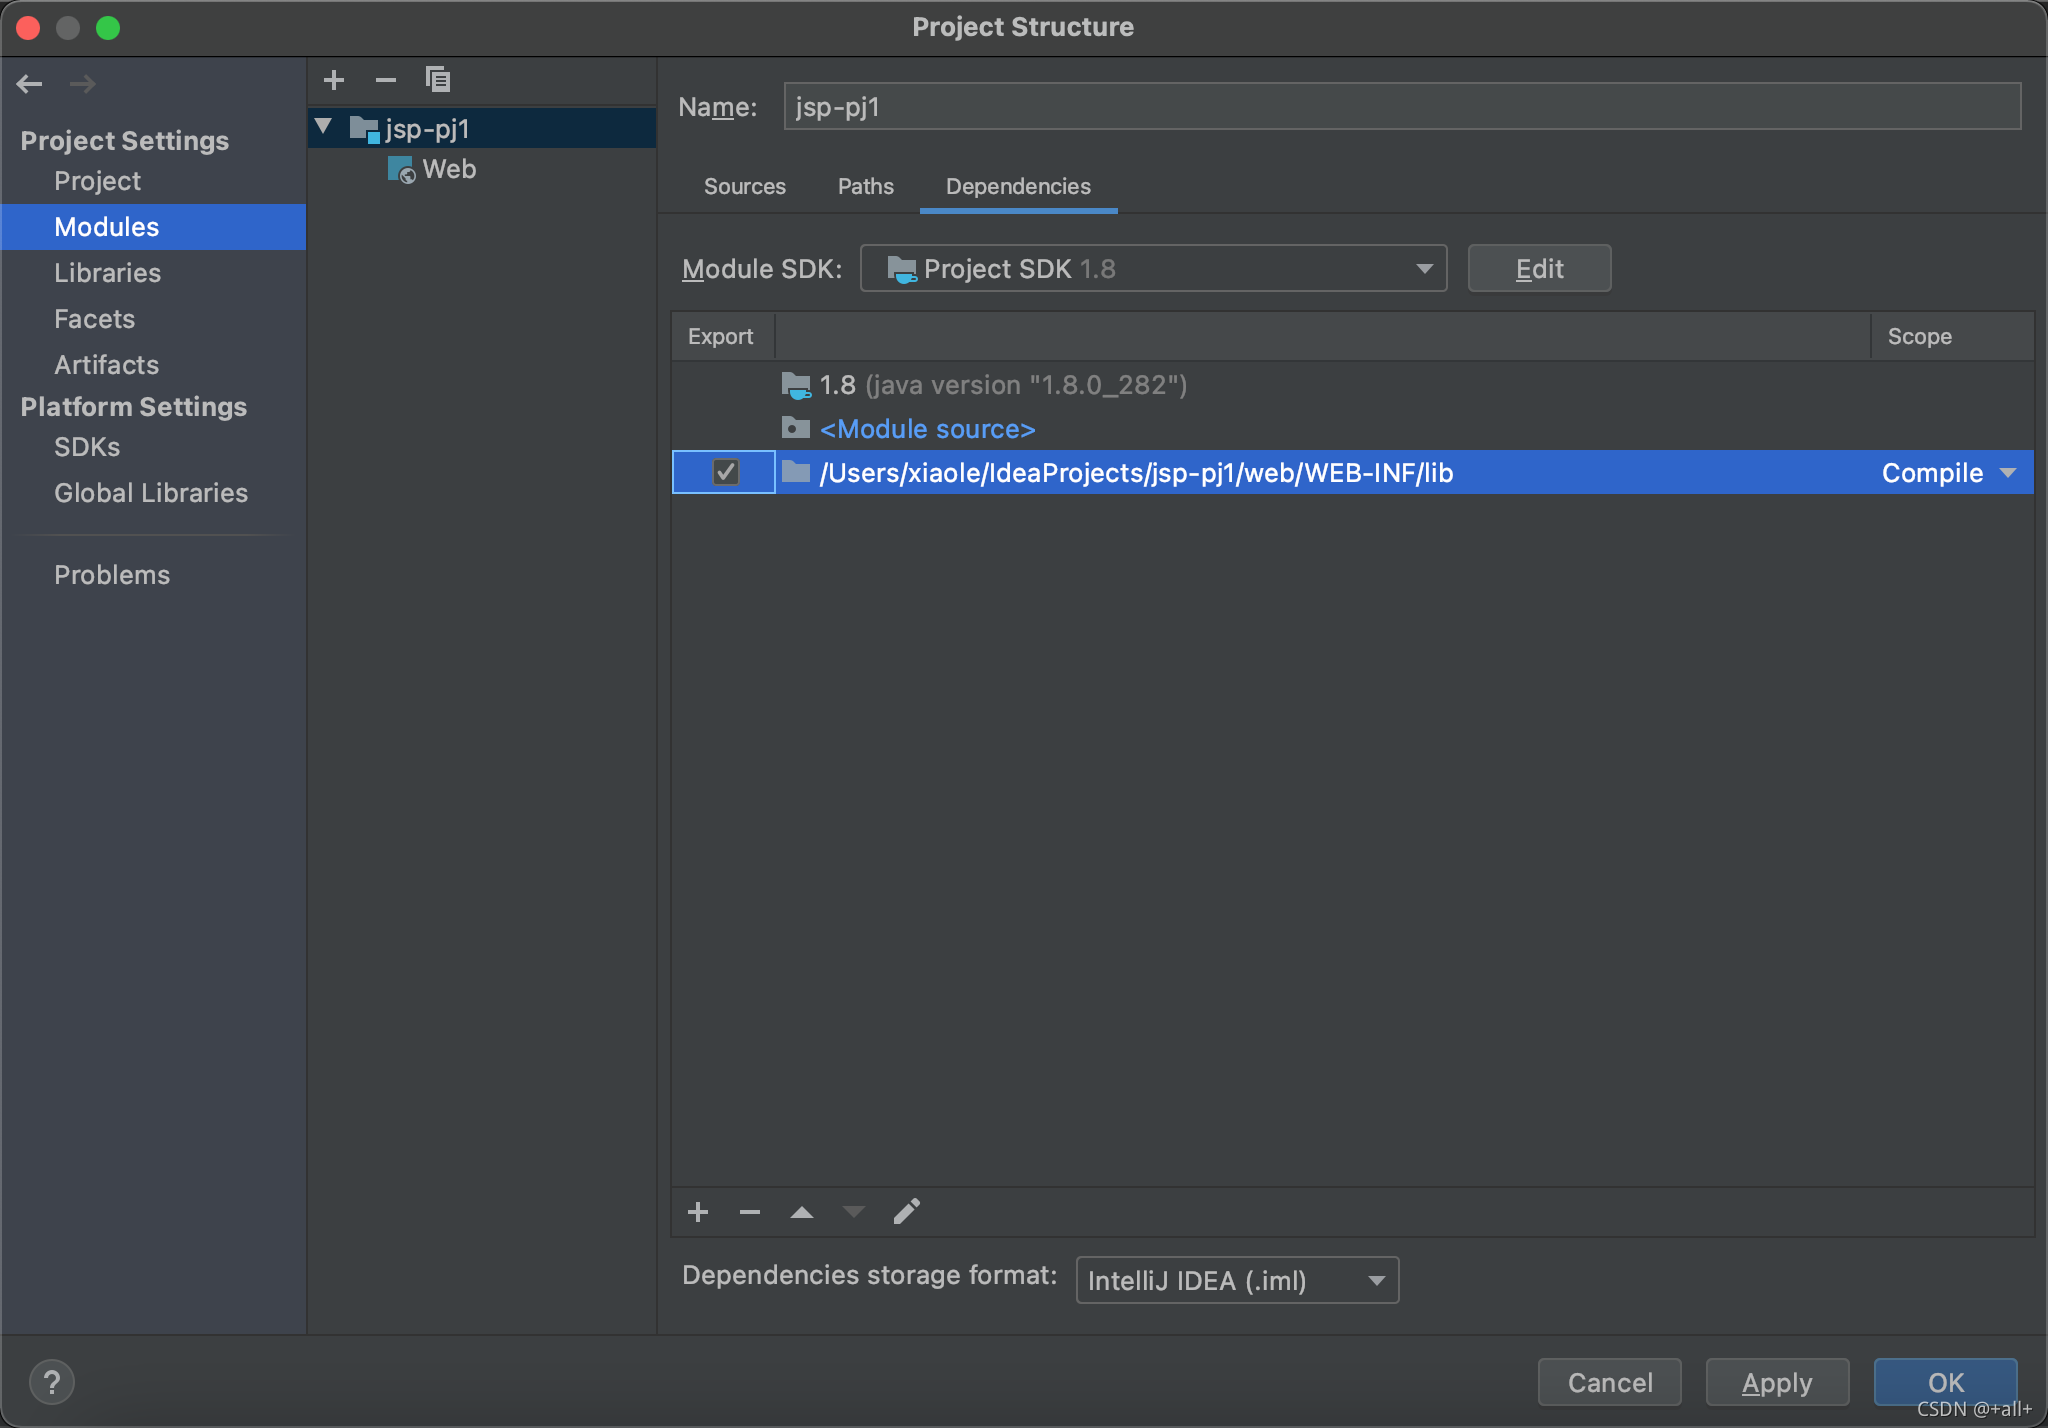Image resolution: width=2048 pixels, height=1428 pixels.
Task: Click the Apply button
Action: tap(1777, 1382)
